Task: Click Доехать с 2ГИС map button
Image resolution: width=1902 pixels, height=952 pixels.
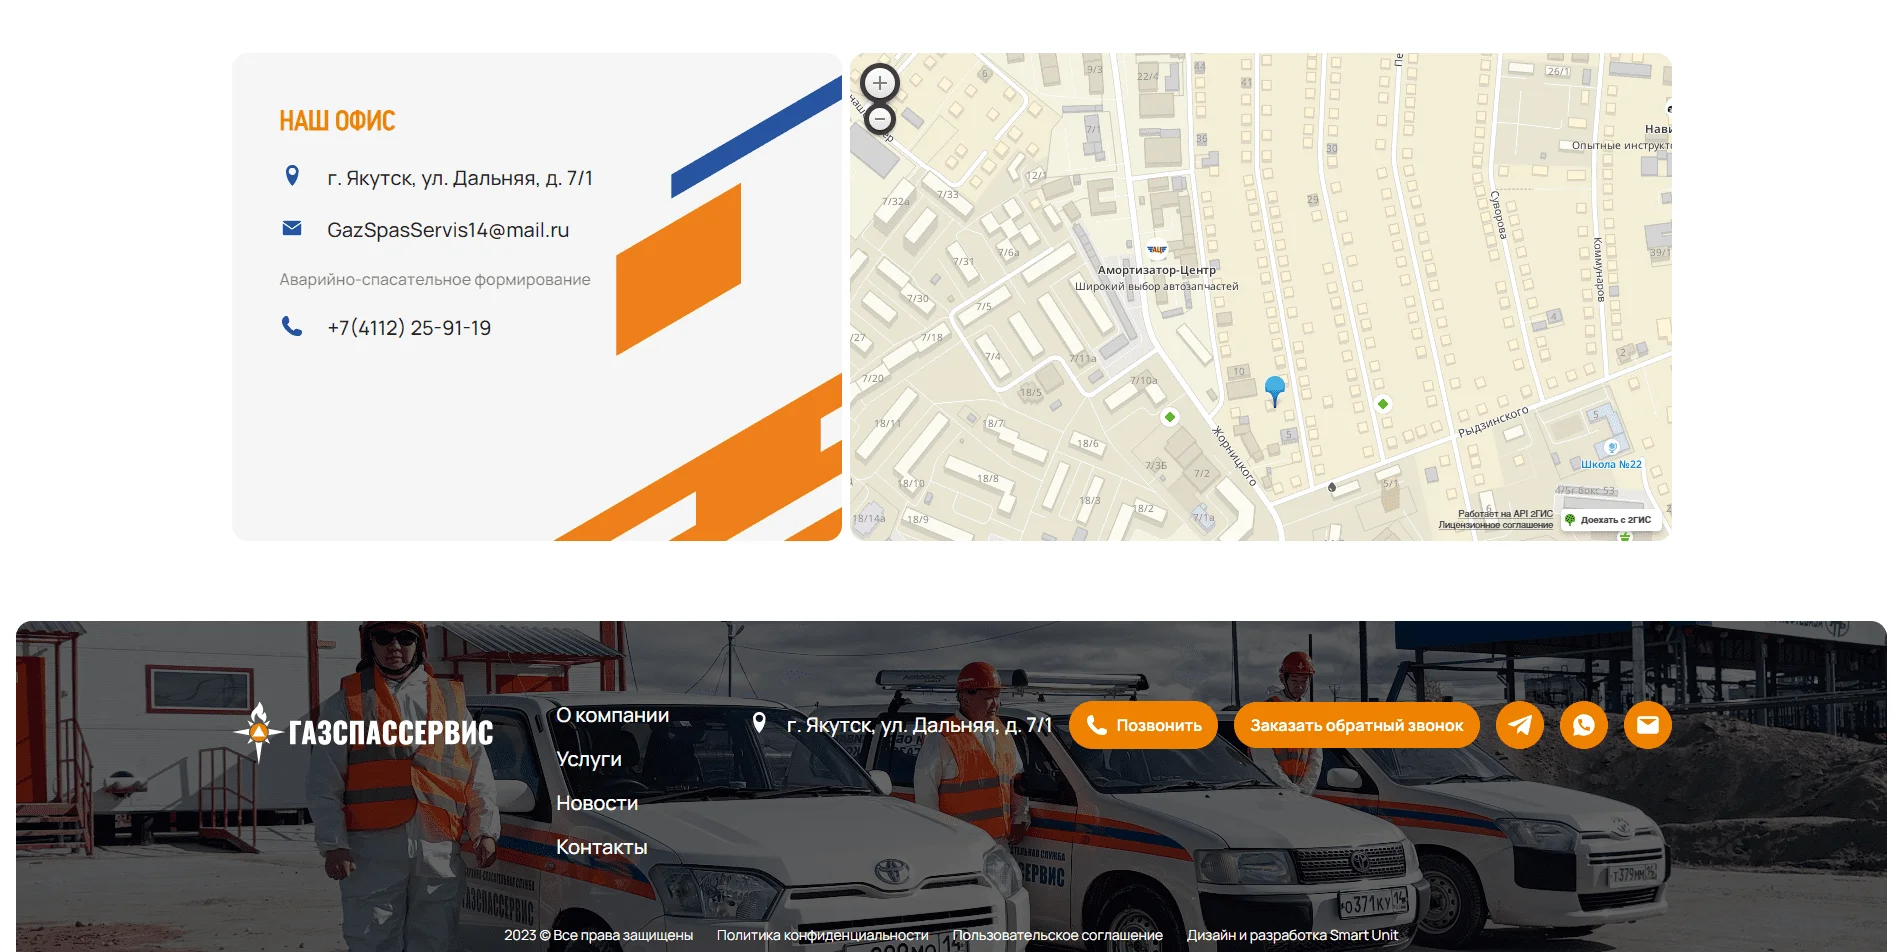Action: point(1610,520)
